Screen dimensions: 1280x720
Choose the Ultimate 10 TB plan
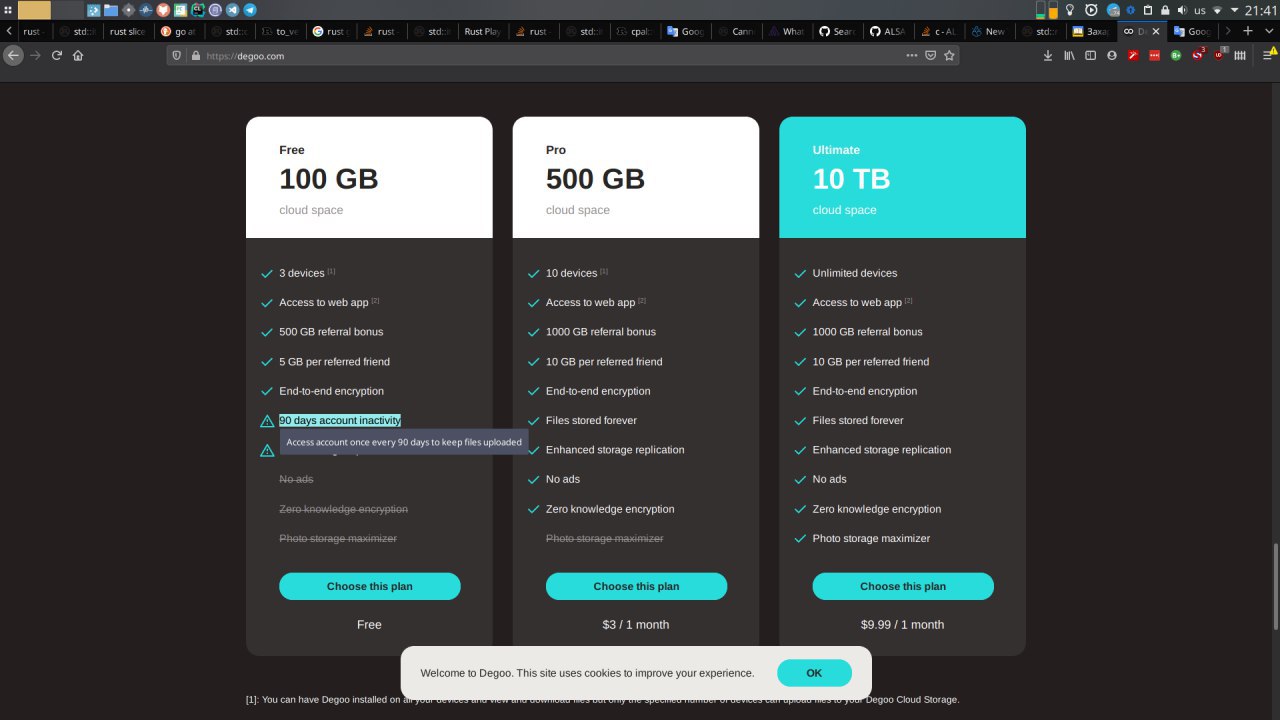click(903, 586)
